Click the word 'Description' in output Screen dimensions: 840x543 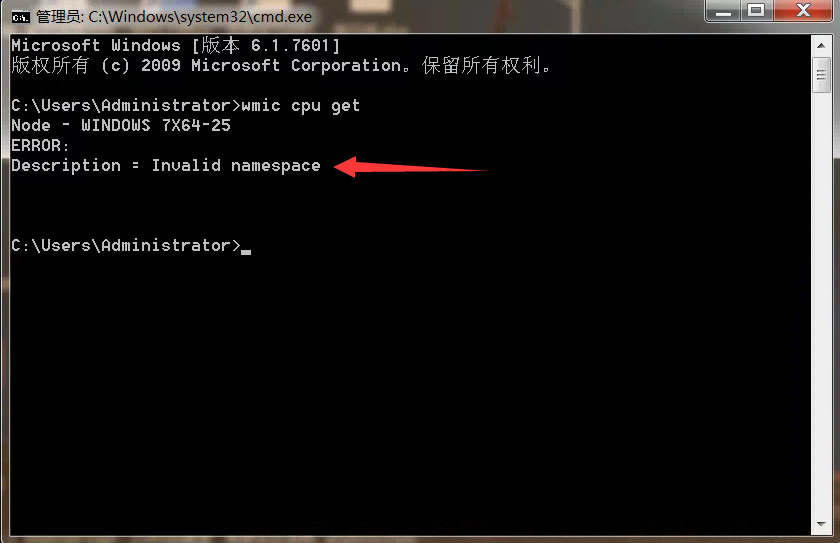66,165
